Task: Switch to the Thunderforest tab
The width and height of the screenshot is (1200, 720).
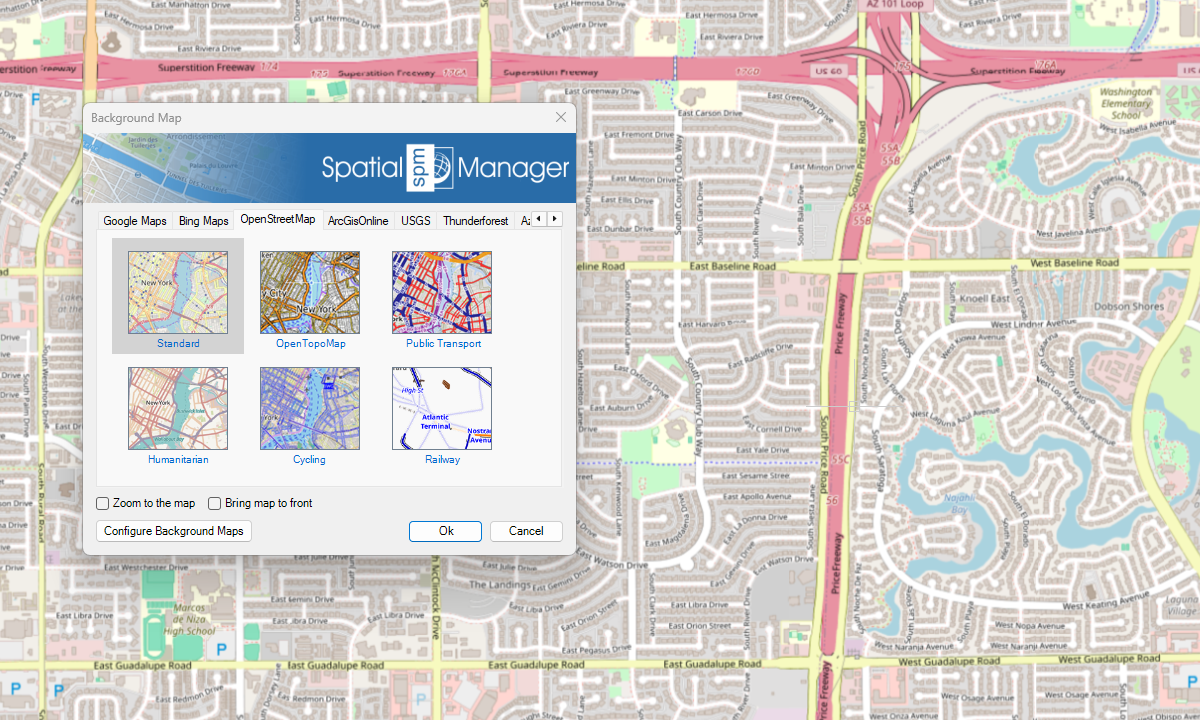Action: 476,221
